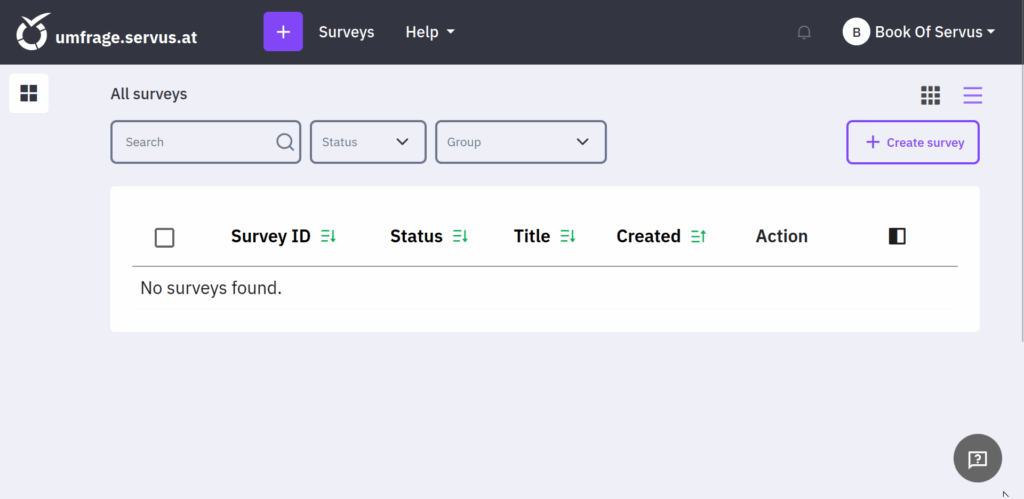Open the Help menu
The height and width of the screenshot is (499, 1024).
(x=429, y=32)
